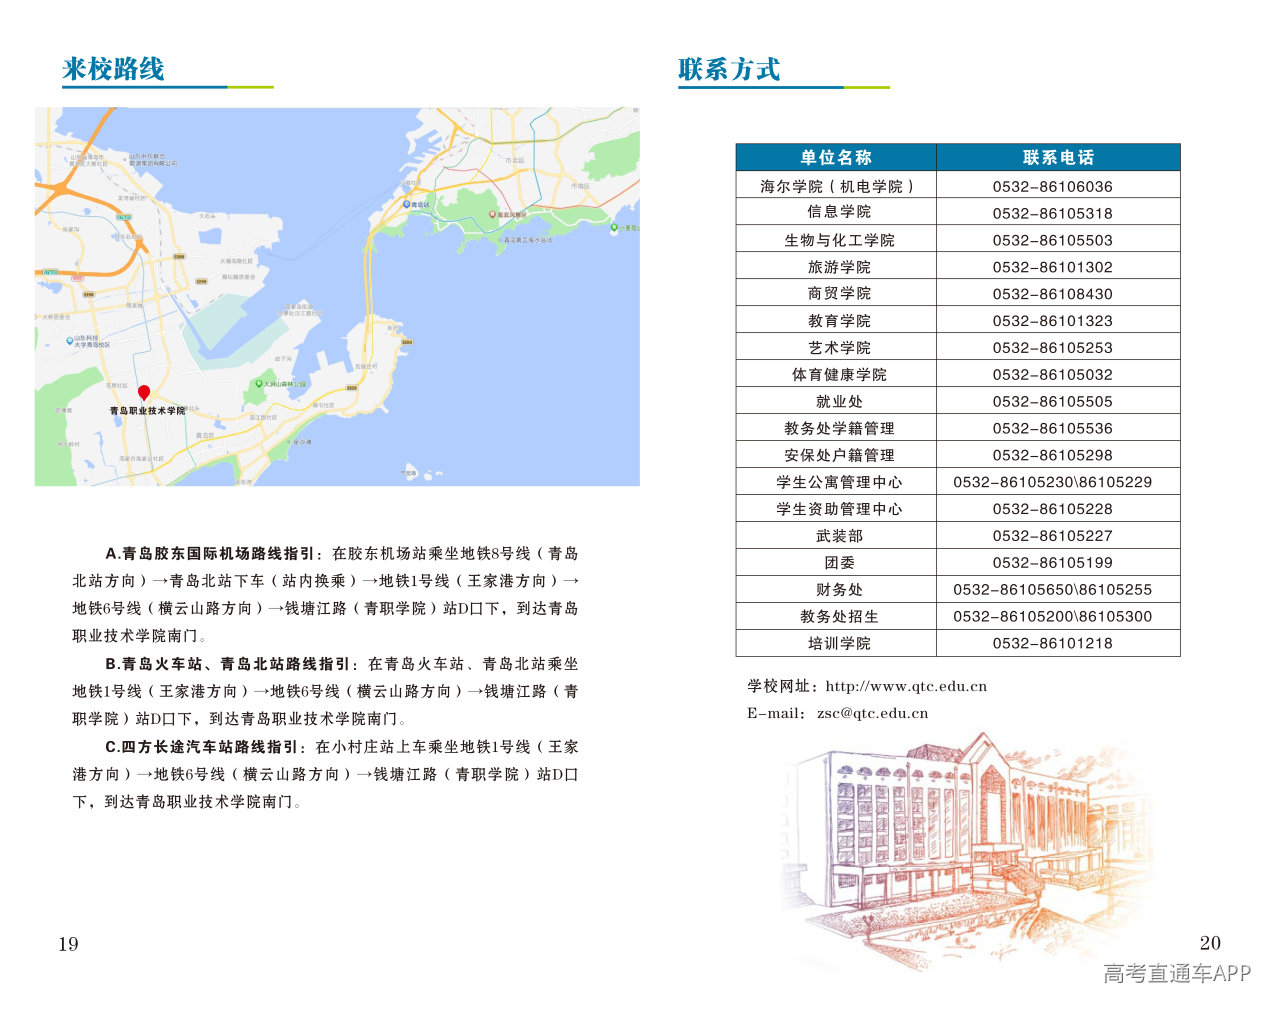Image resolution: width=1280 pixels, height=1013 pixels.
Task: Click phone number 0532-86105650\86105255
Action: pyautogui.click(x=1052, y=590)
